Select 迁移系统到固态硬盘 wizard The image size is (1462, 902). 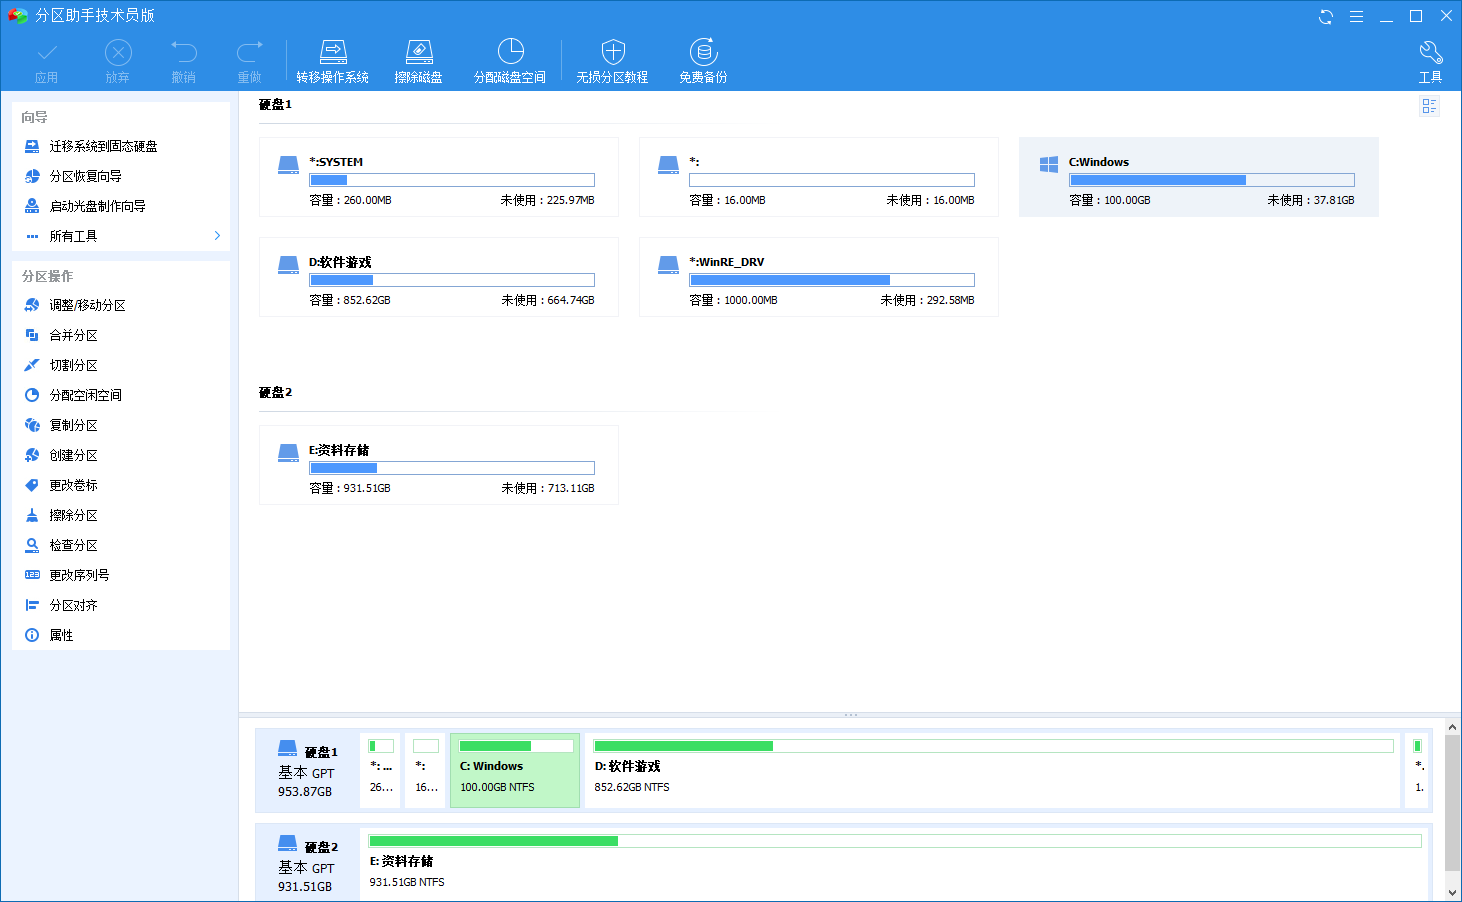coord(103,146)
